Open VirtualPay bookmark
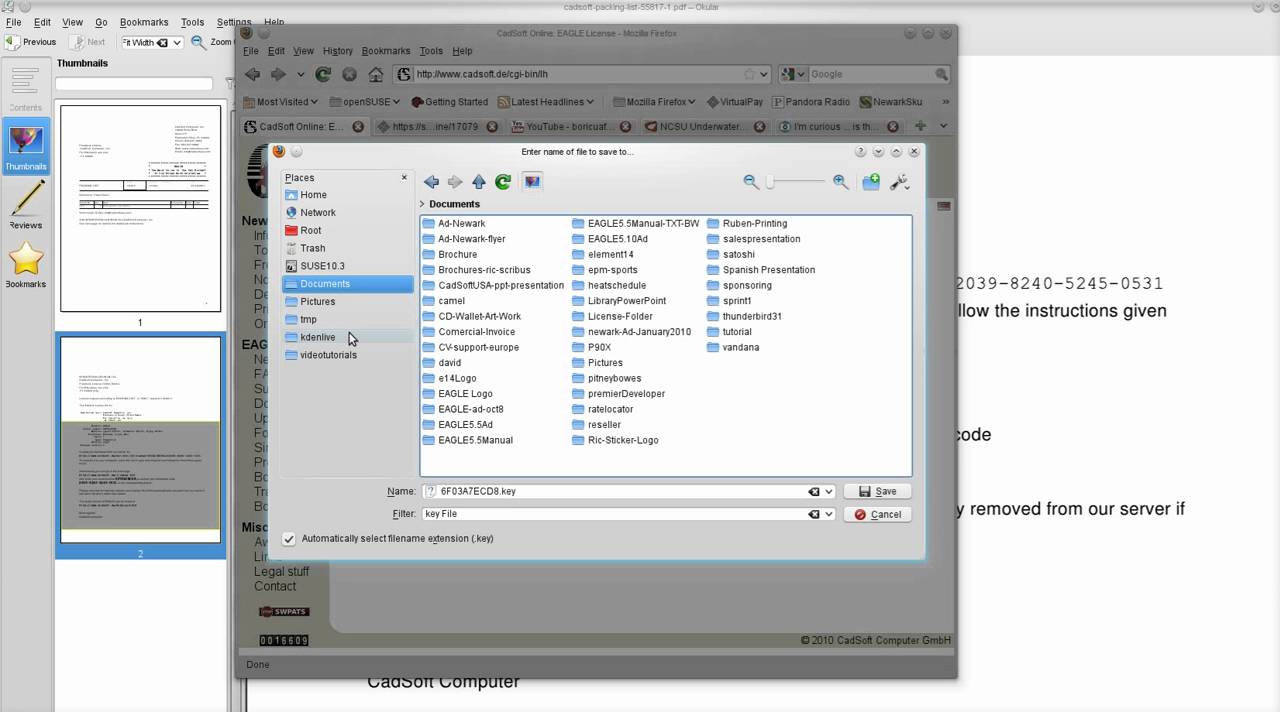 point(735,102)
